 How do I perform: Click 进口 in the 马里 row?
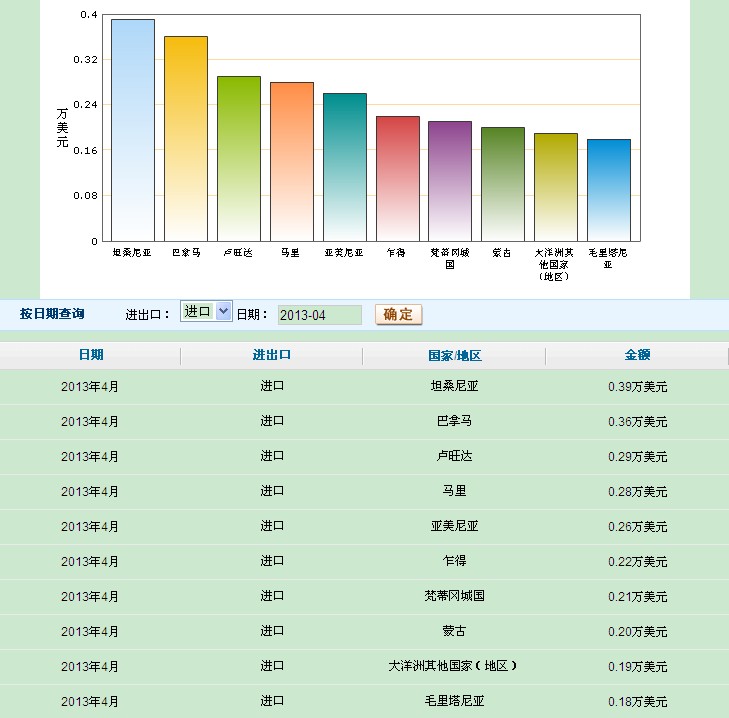click(x=272, y=491)
